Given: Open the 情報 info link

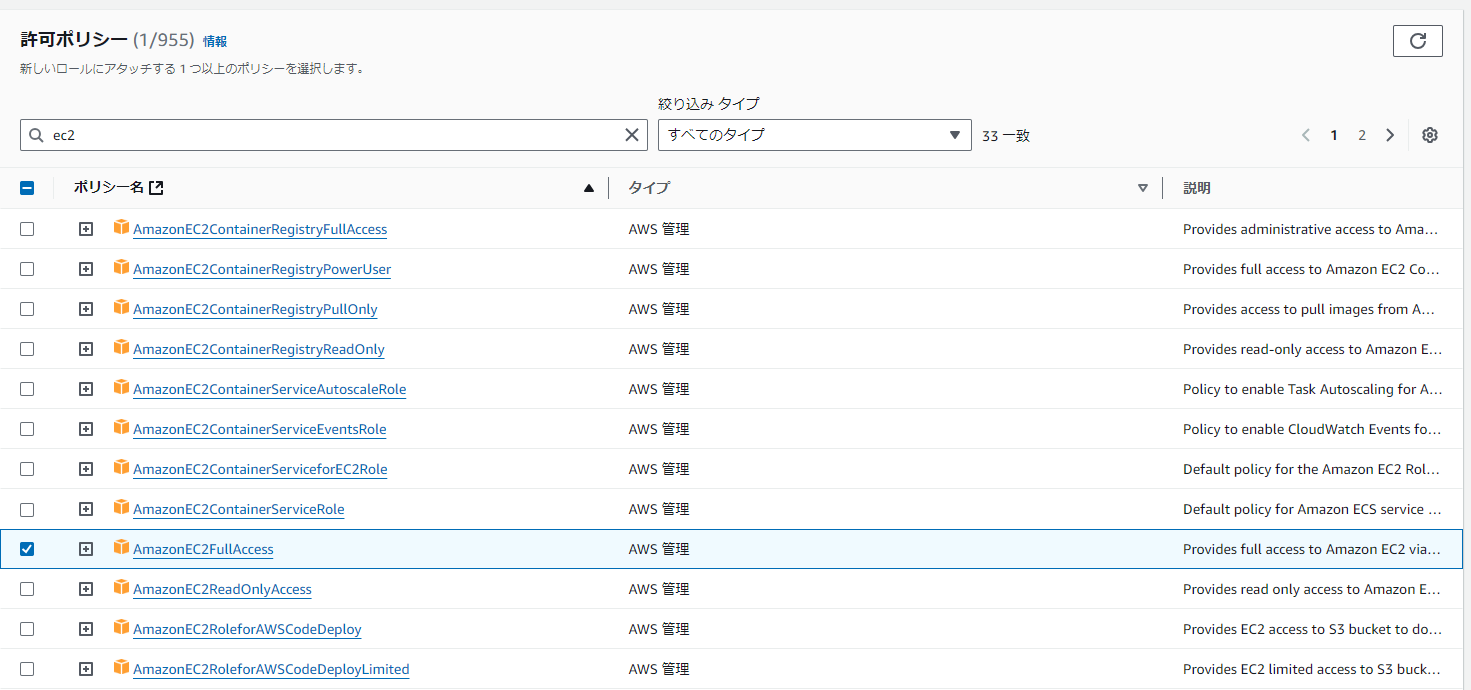Looking at the screenshot, I should [215, 41].
